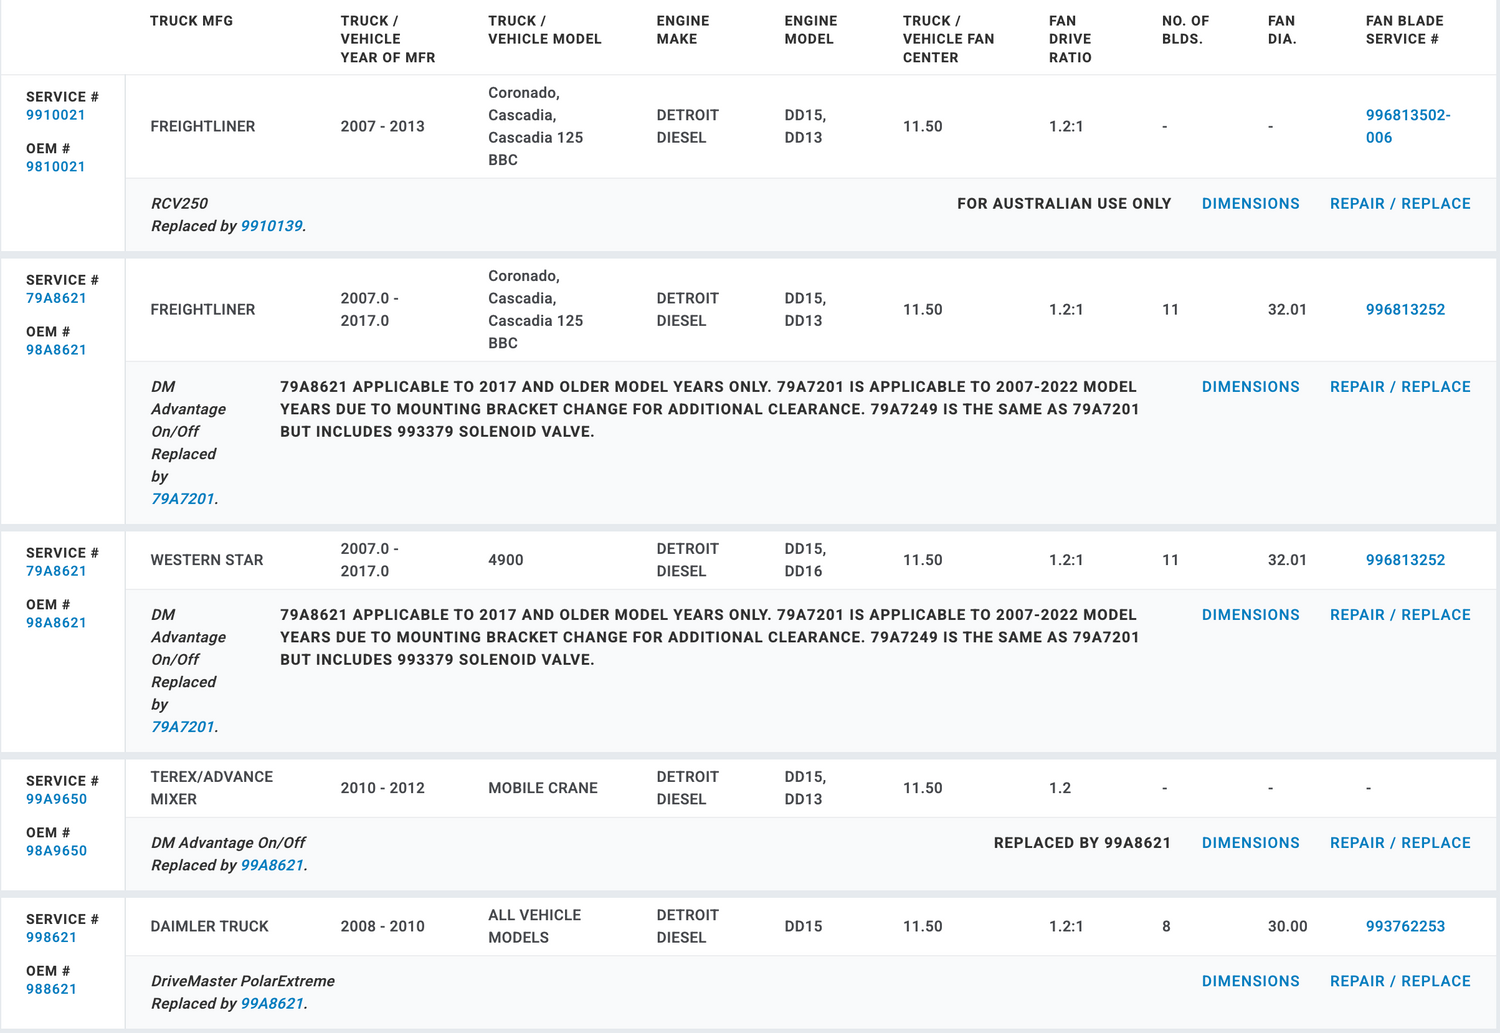View Dimensions for Terex mobile crane row
Screen dimensions: 1500x1033
pyautogui.click(x=1250, y=843)
